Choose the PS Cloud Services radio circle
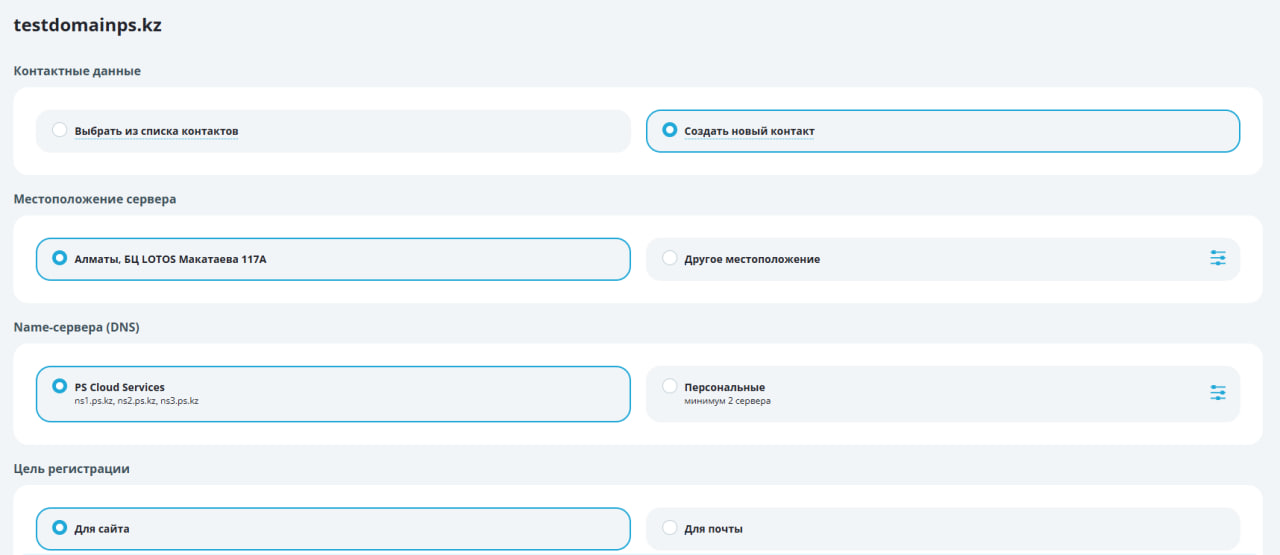1280x555 pixels. click(x=60, y=386)
